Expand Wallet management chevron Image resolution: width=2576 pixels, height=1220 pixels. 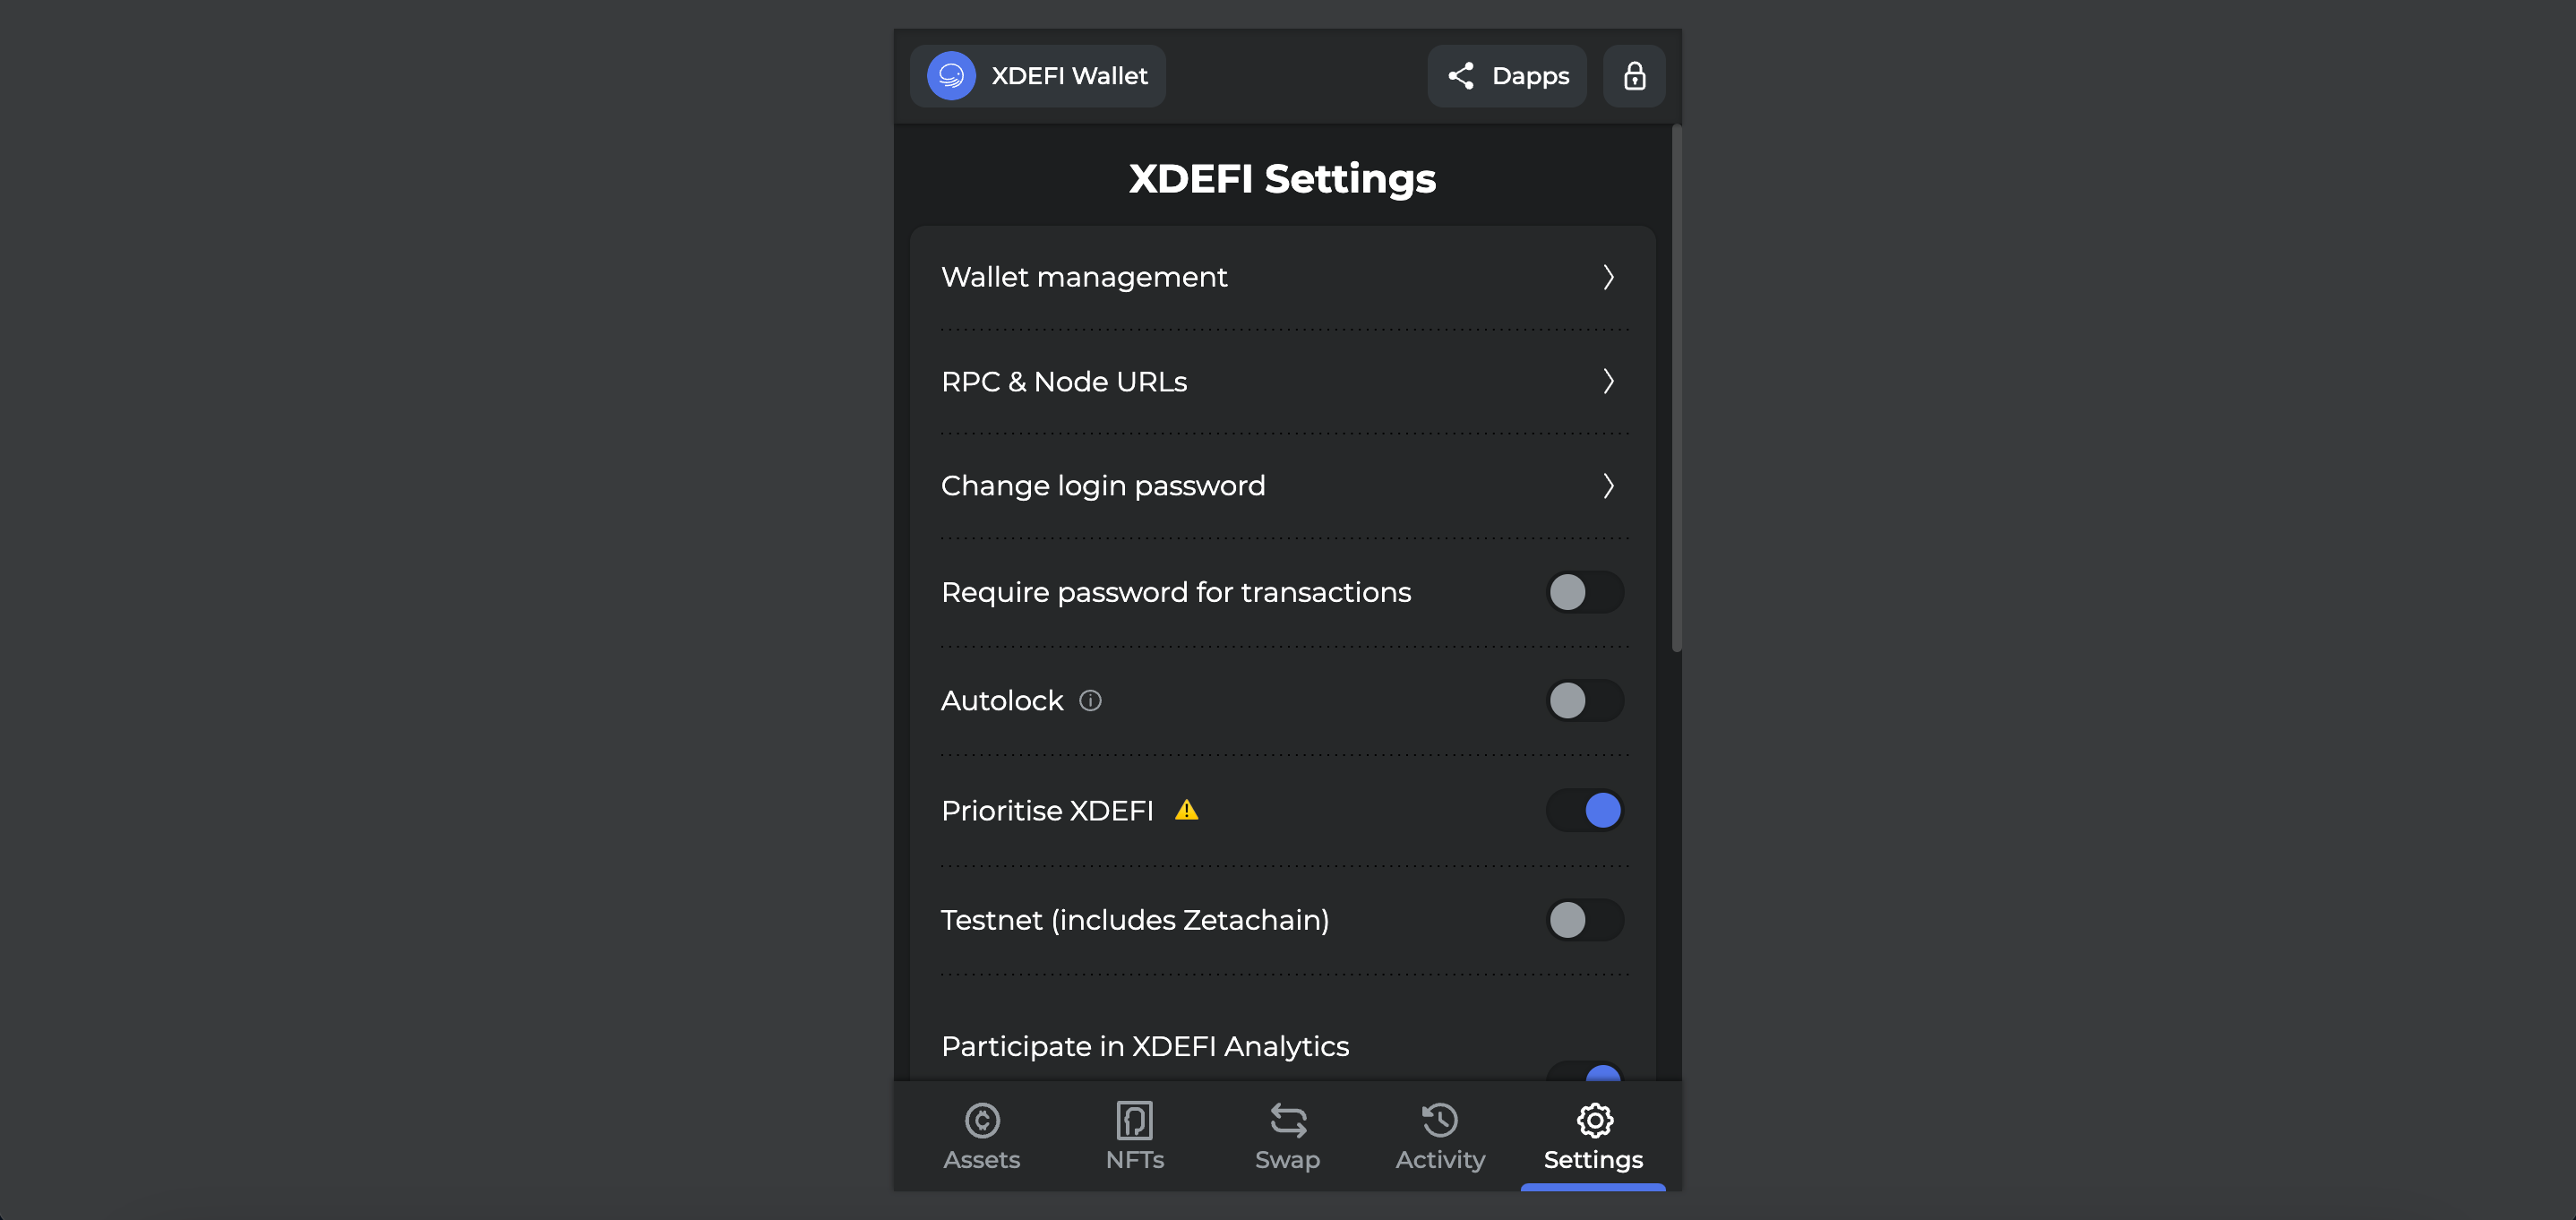pyautogui.click(x=1608, y=277)
